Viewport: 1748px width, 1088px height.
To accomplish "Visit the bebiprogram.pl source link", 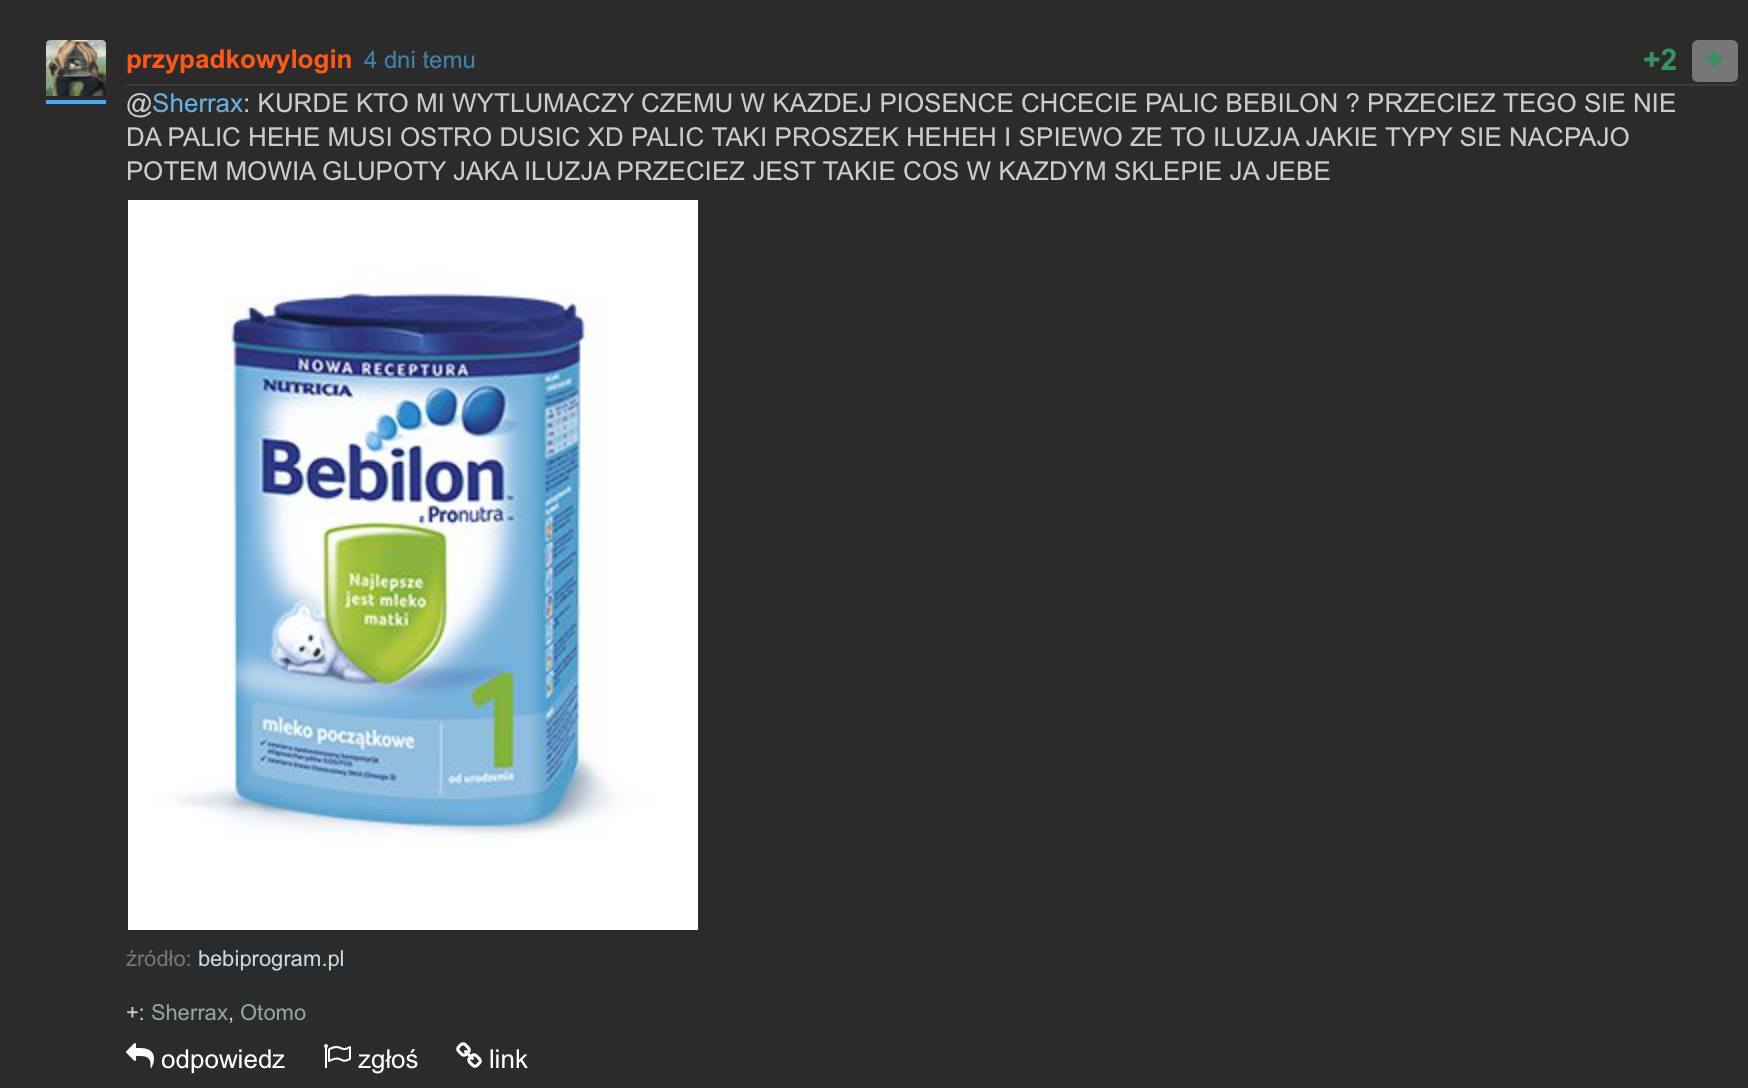I will [271, 958].
